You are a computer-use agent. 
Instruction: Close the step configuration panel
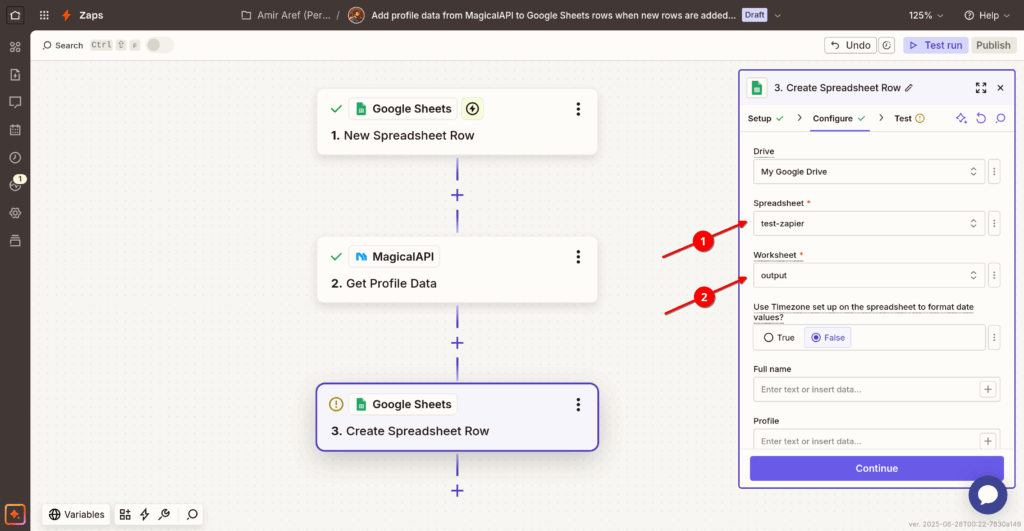pyautogui.click(x=1000, y=88)
